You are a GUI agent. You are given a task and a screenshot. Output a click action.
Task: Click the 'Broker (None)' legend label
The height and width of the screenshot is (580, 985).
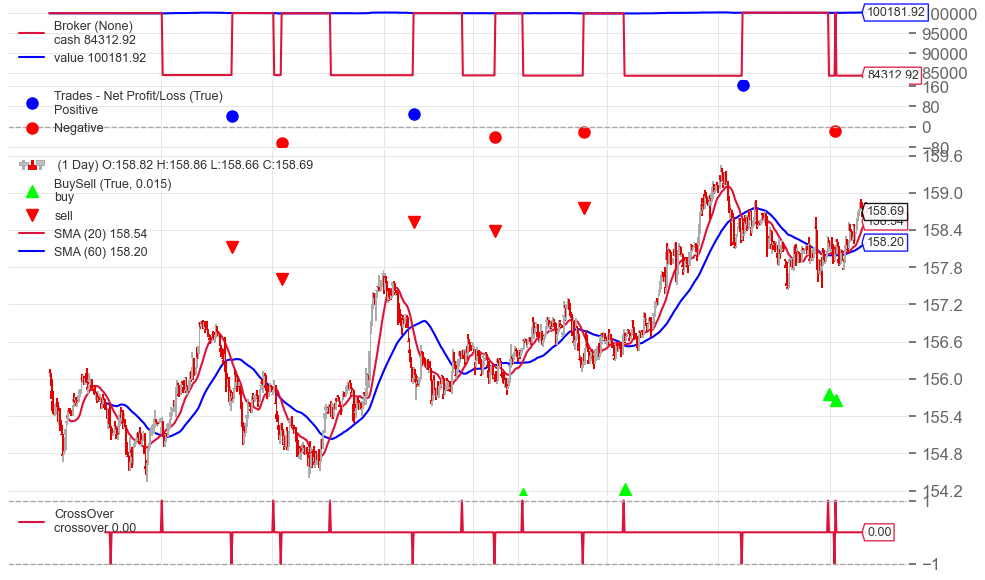93,26
